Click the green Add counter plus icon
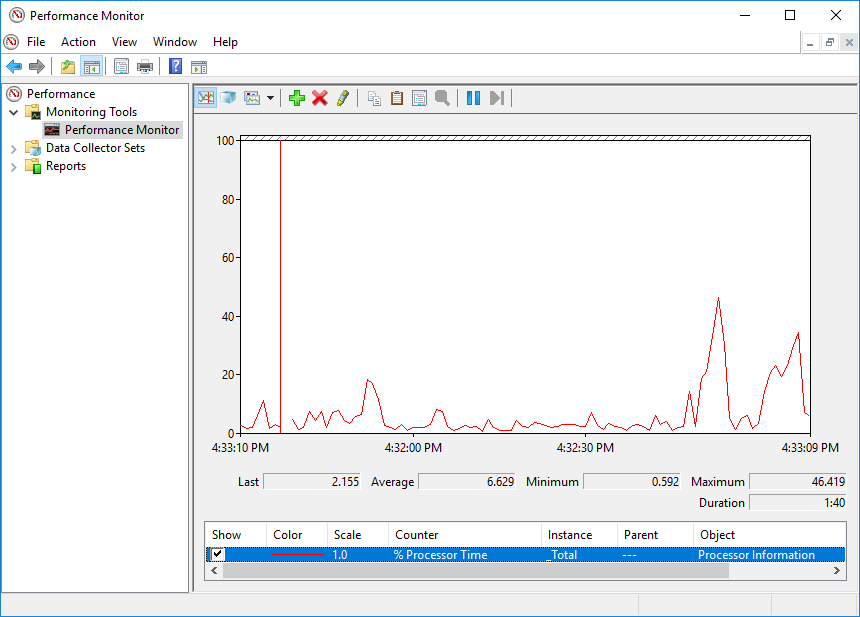Screen dimensions: 860x617 (296, 98)
